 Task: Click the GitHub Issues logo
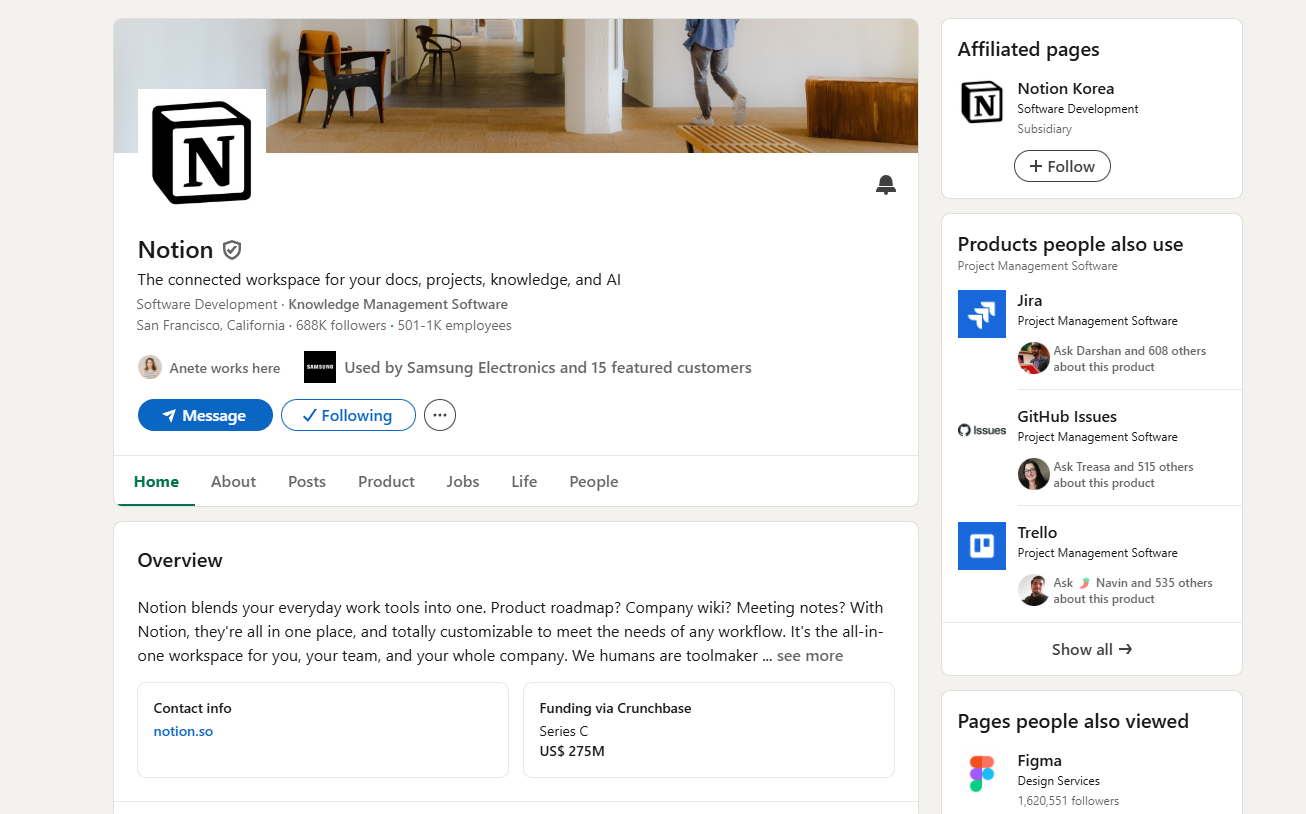pos(981,430)
